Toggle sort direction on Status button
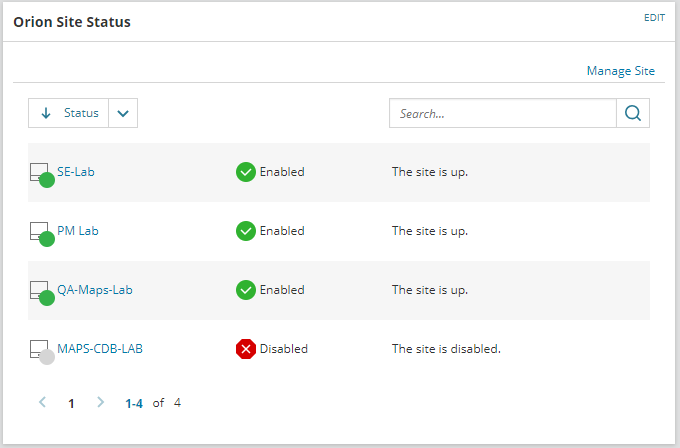The image size is (680, 448). [x=68, y=113]
